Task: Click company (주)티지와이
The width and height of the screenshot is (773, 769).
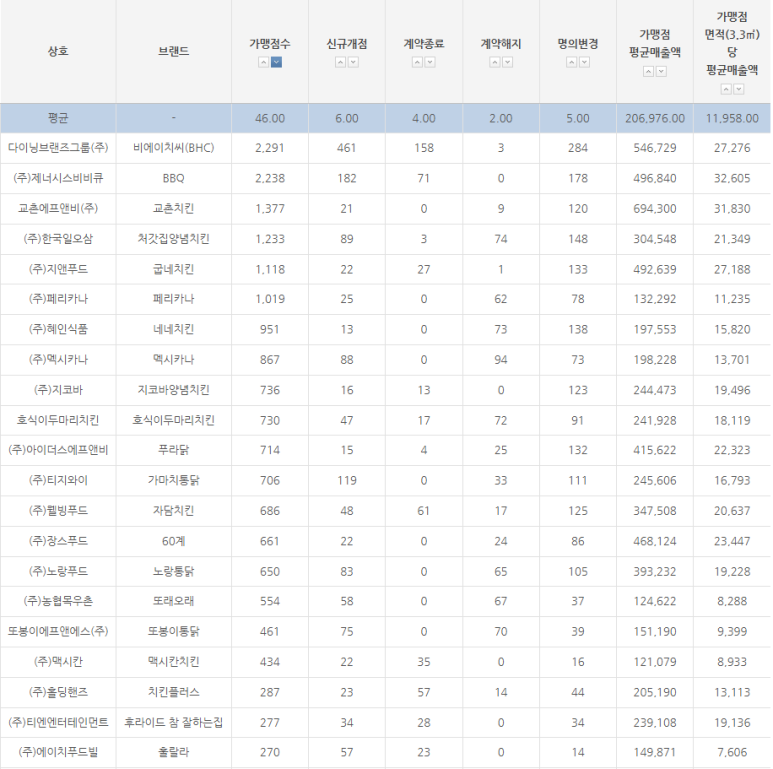Action: click(x=58, y=480)
